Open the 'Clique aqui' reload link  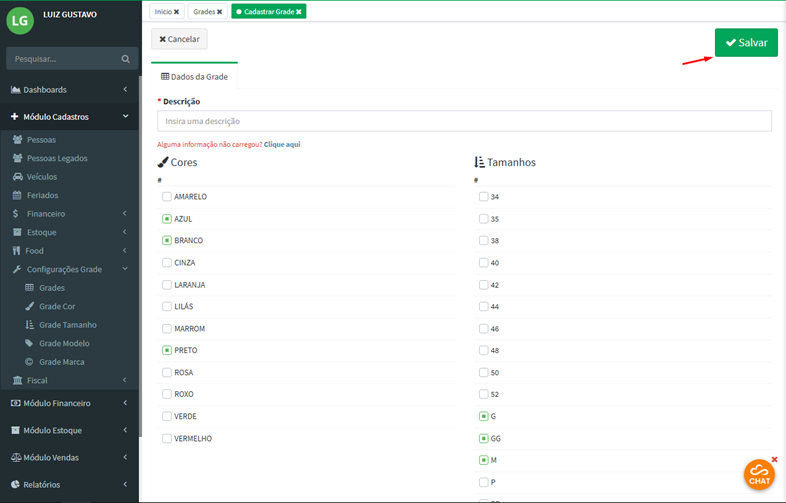click(282, 144)
